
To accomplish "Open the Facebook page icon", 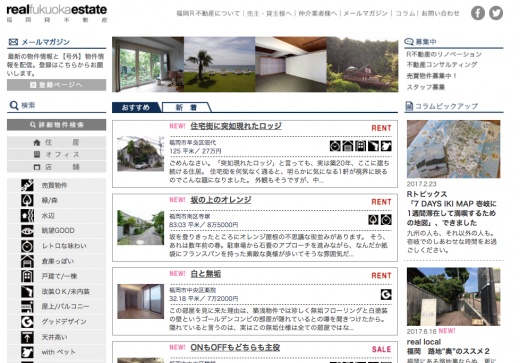I will (x=478, y=13).
